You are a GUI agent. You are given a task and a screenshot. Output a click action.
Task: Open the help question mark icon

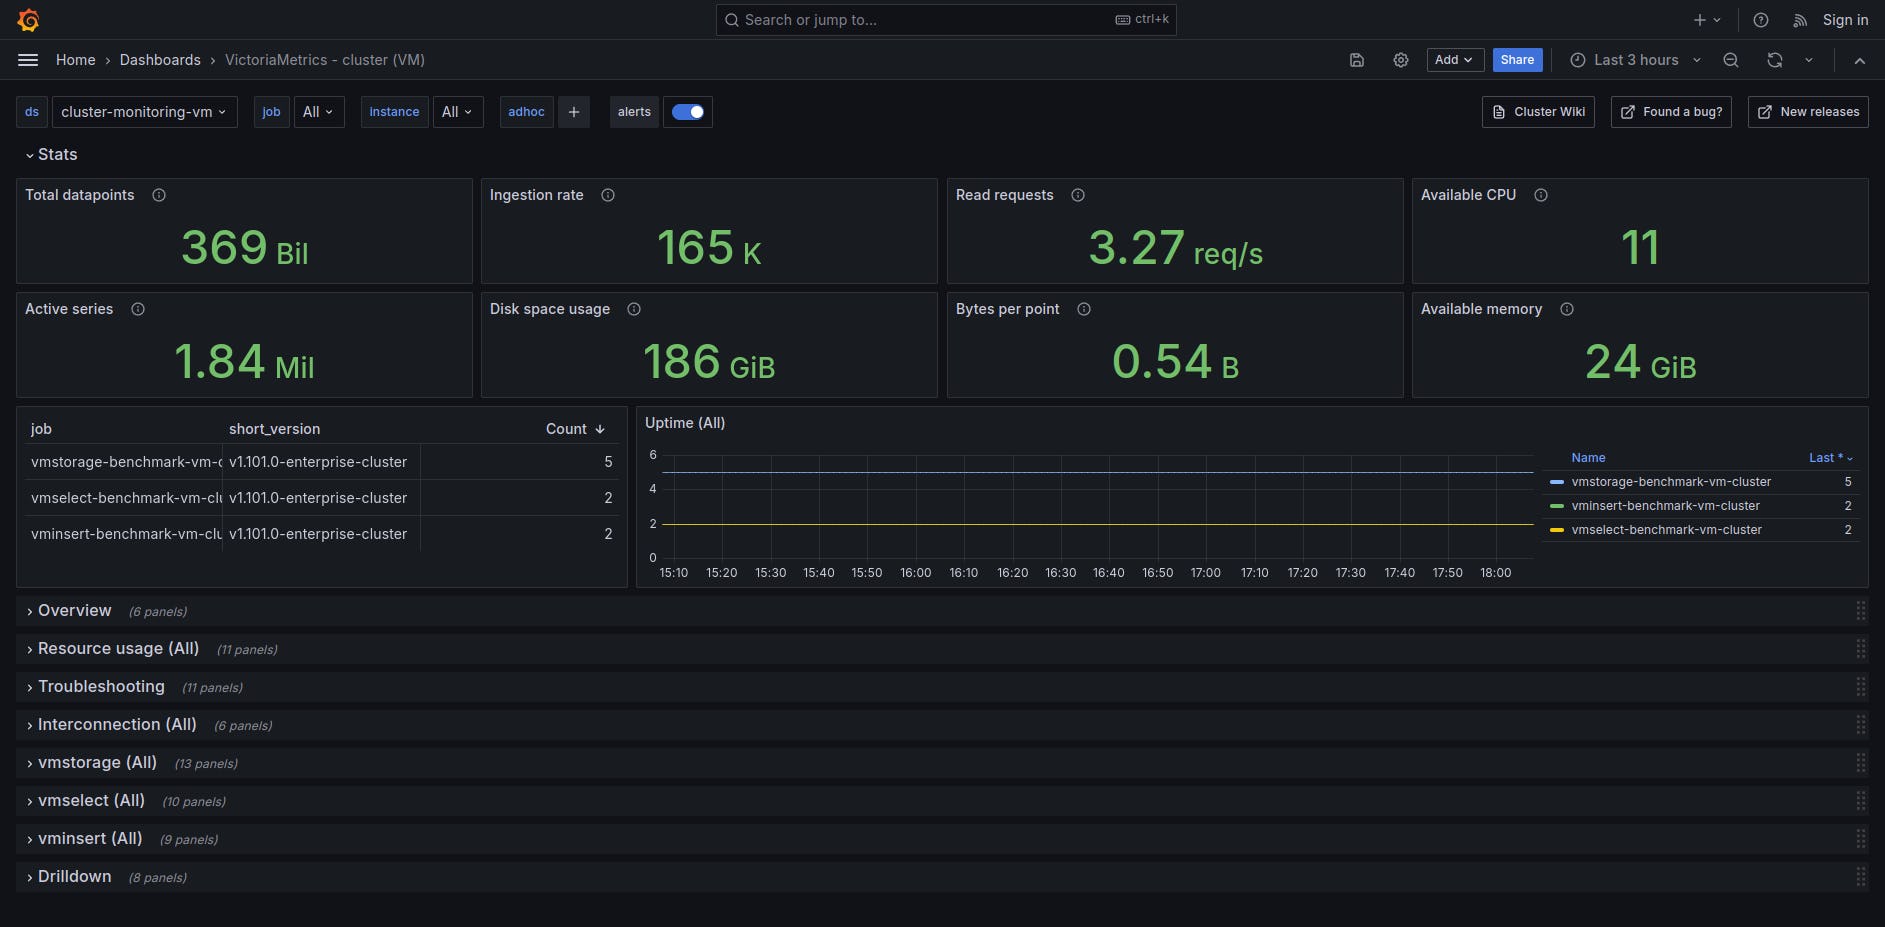[1760, 20]
